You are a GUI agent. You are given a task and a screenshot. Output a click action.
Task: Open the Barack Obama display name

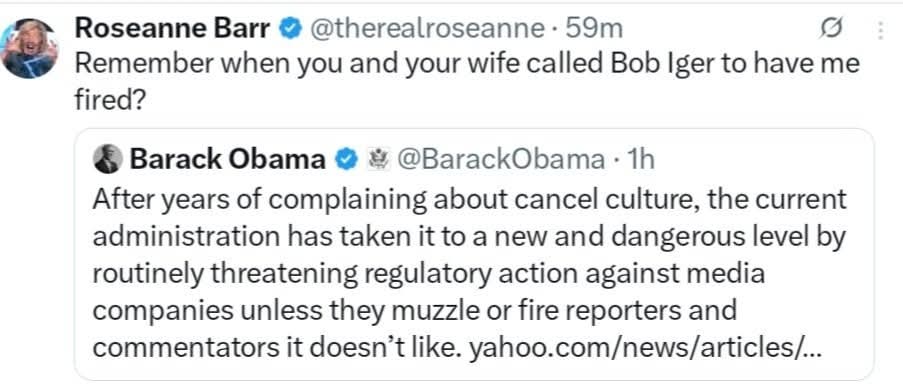coord(228,159)
